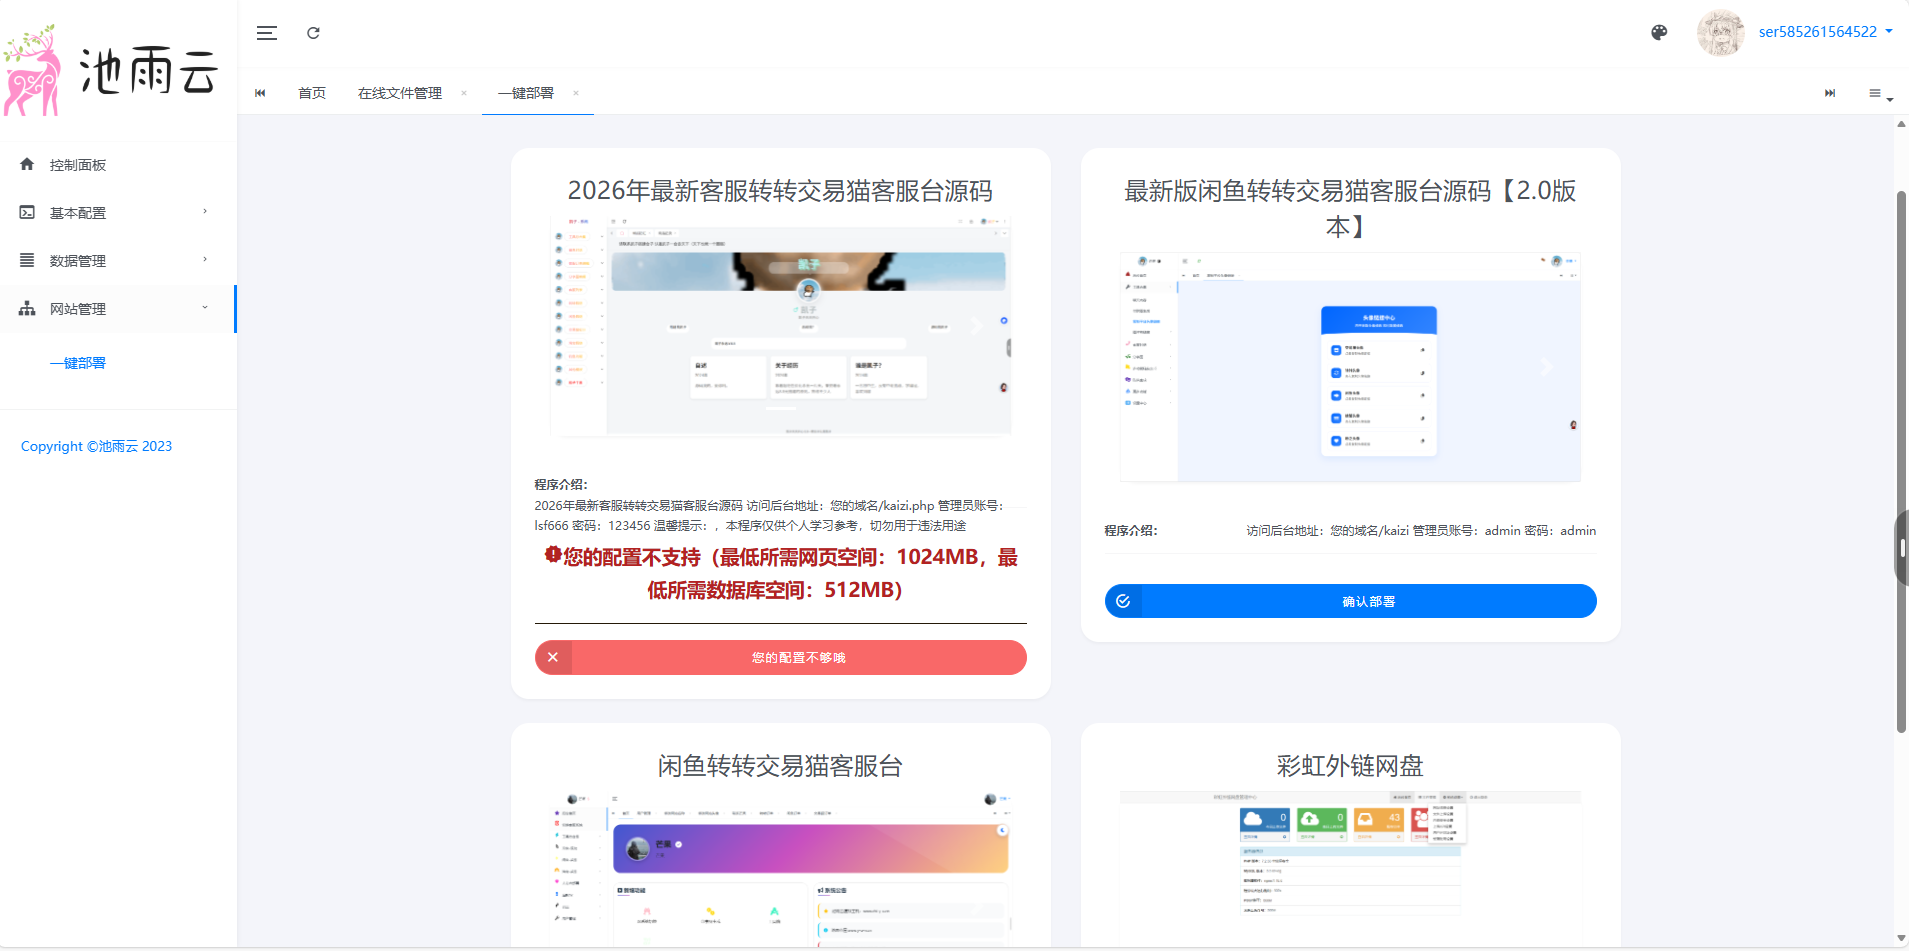Close the 在线文件管理 tab
This screenshot has width=1909, height=951.
(464, 93)
